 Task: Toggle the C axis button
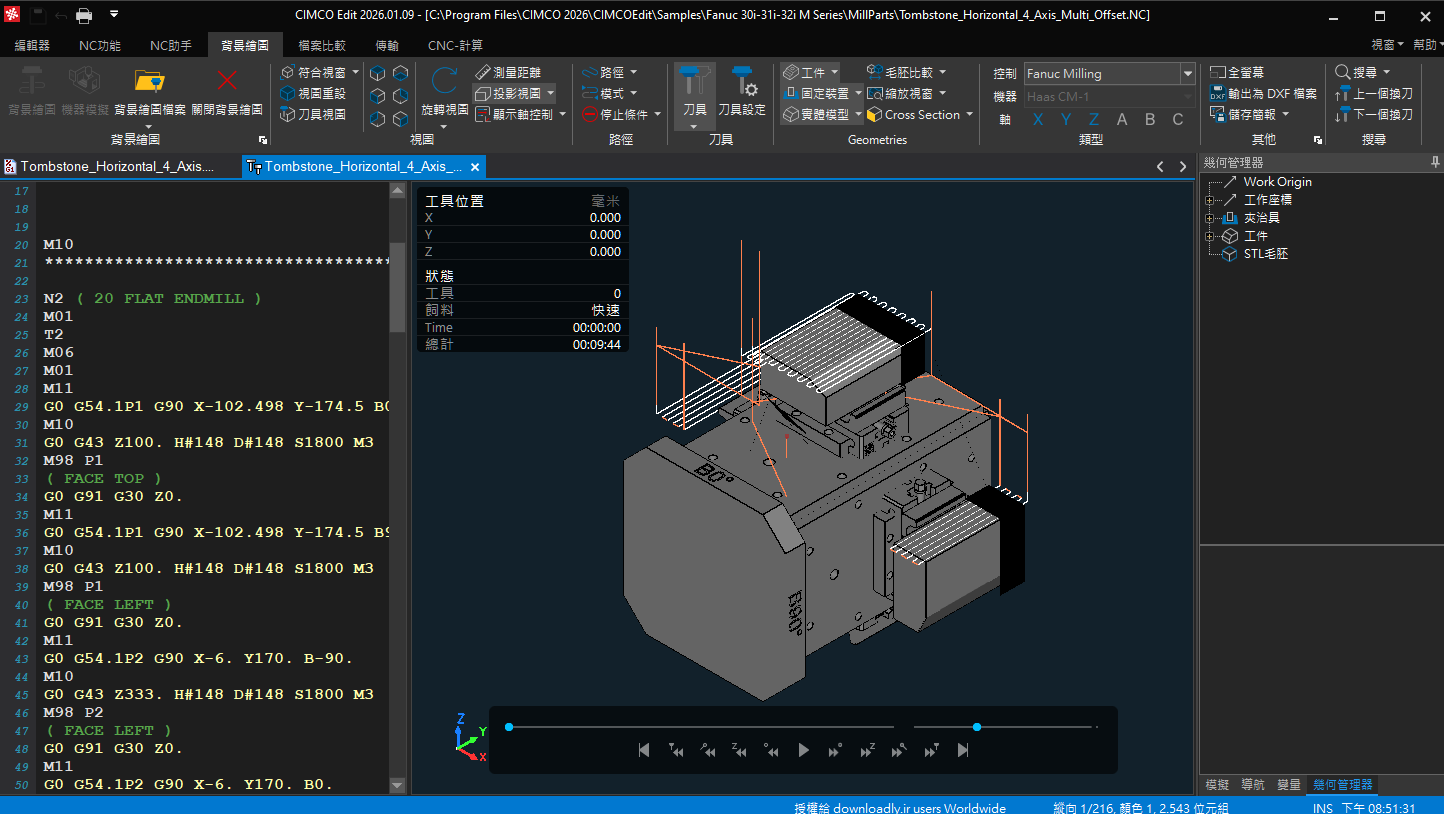(1178, 119)
